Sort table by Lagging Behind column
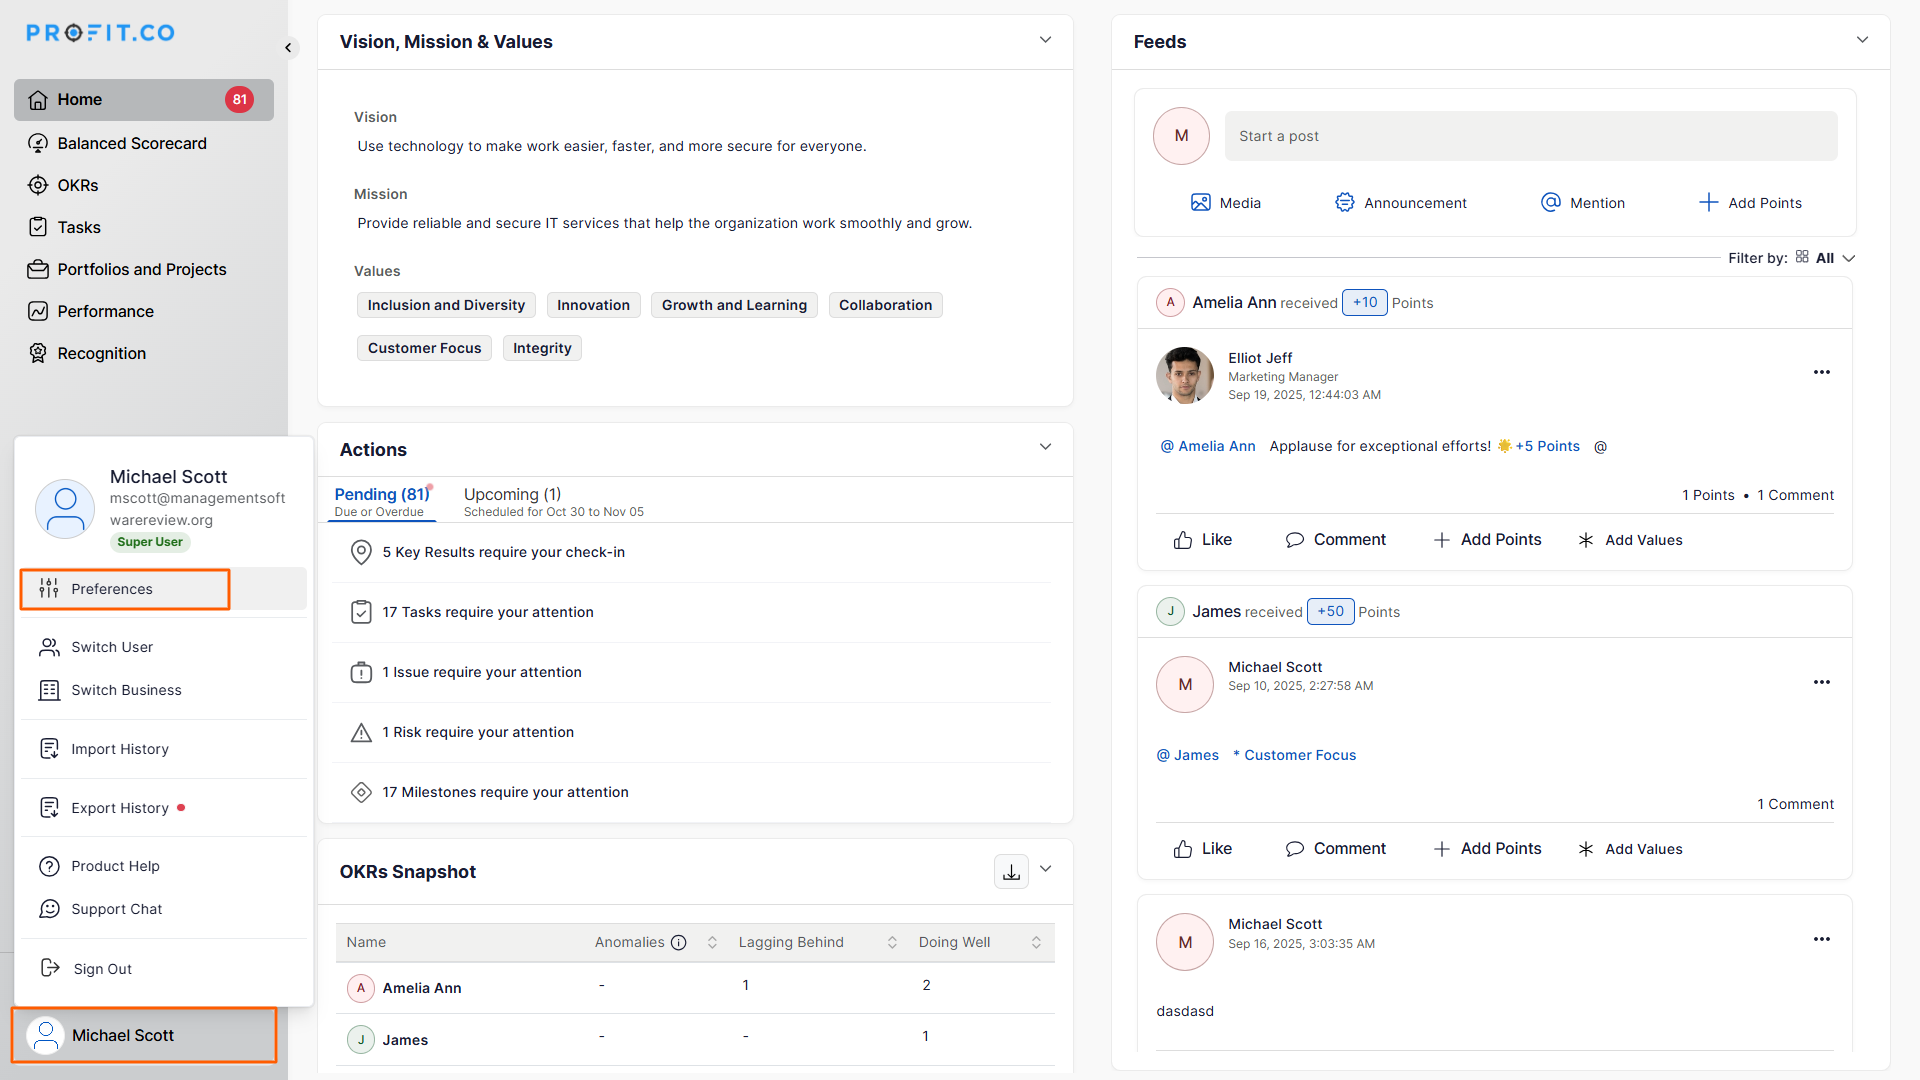 [892, 942]
